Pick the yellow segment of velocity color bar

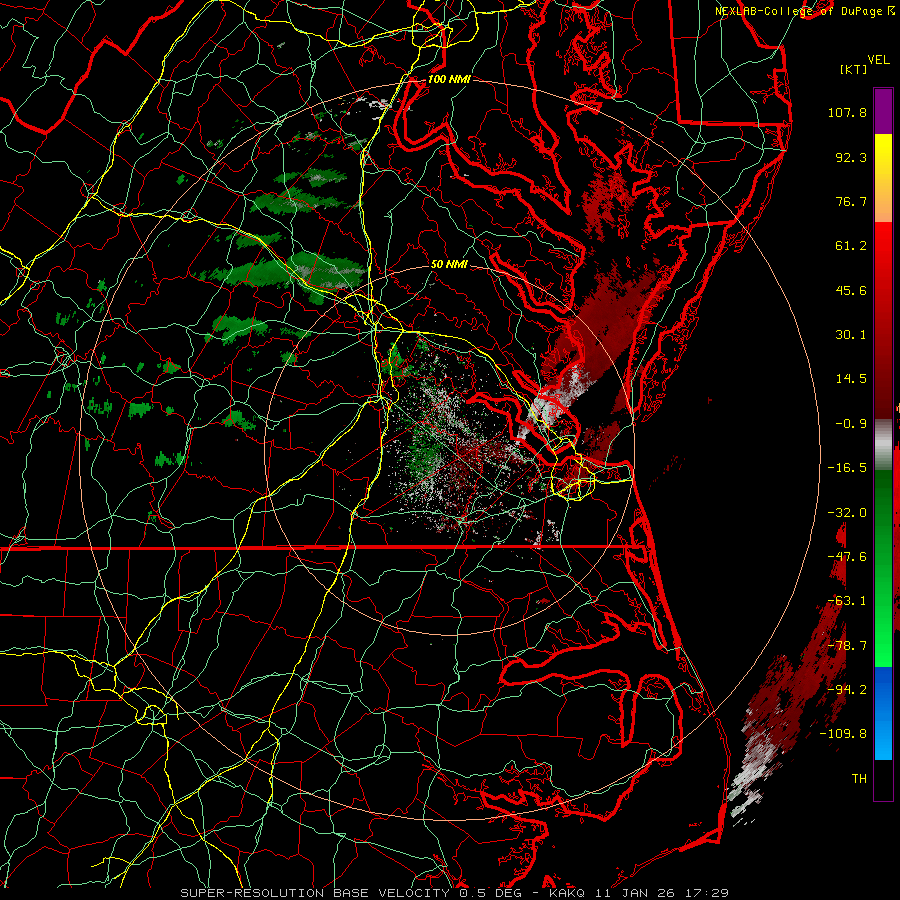coord(883,156)
